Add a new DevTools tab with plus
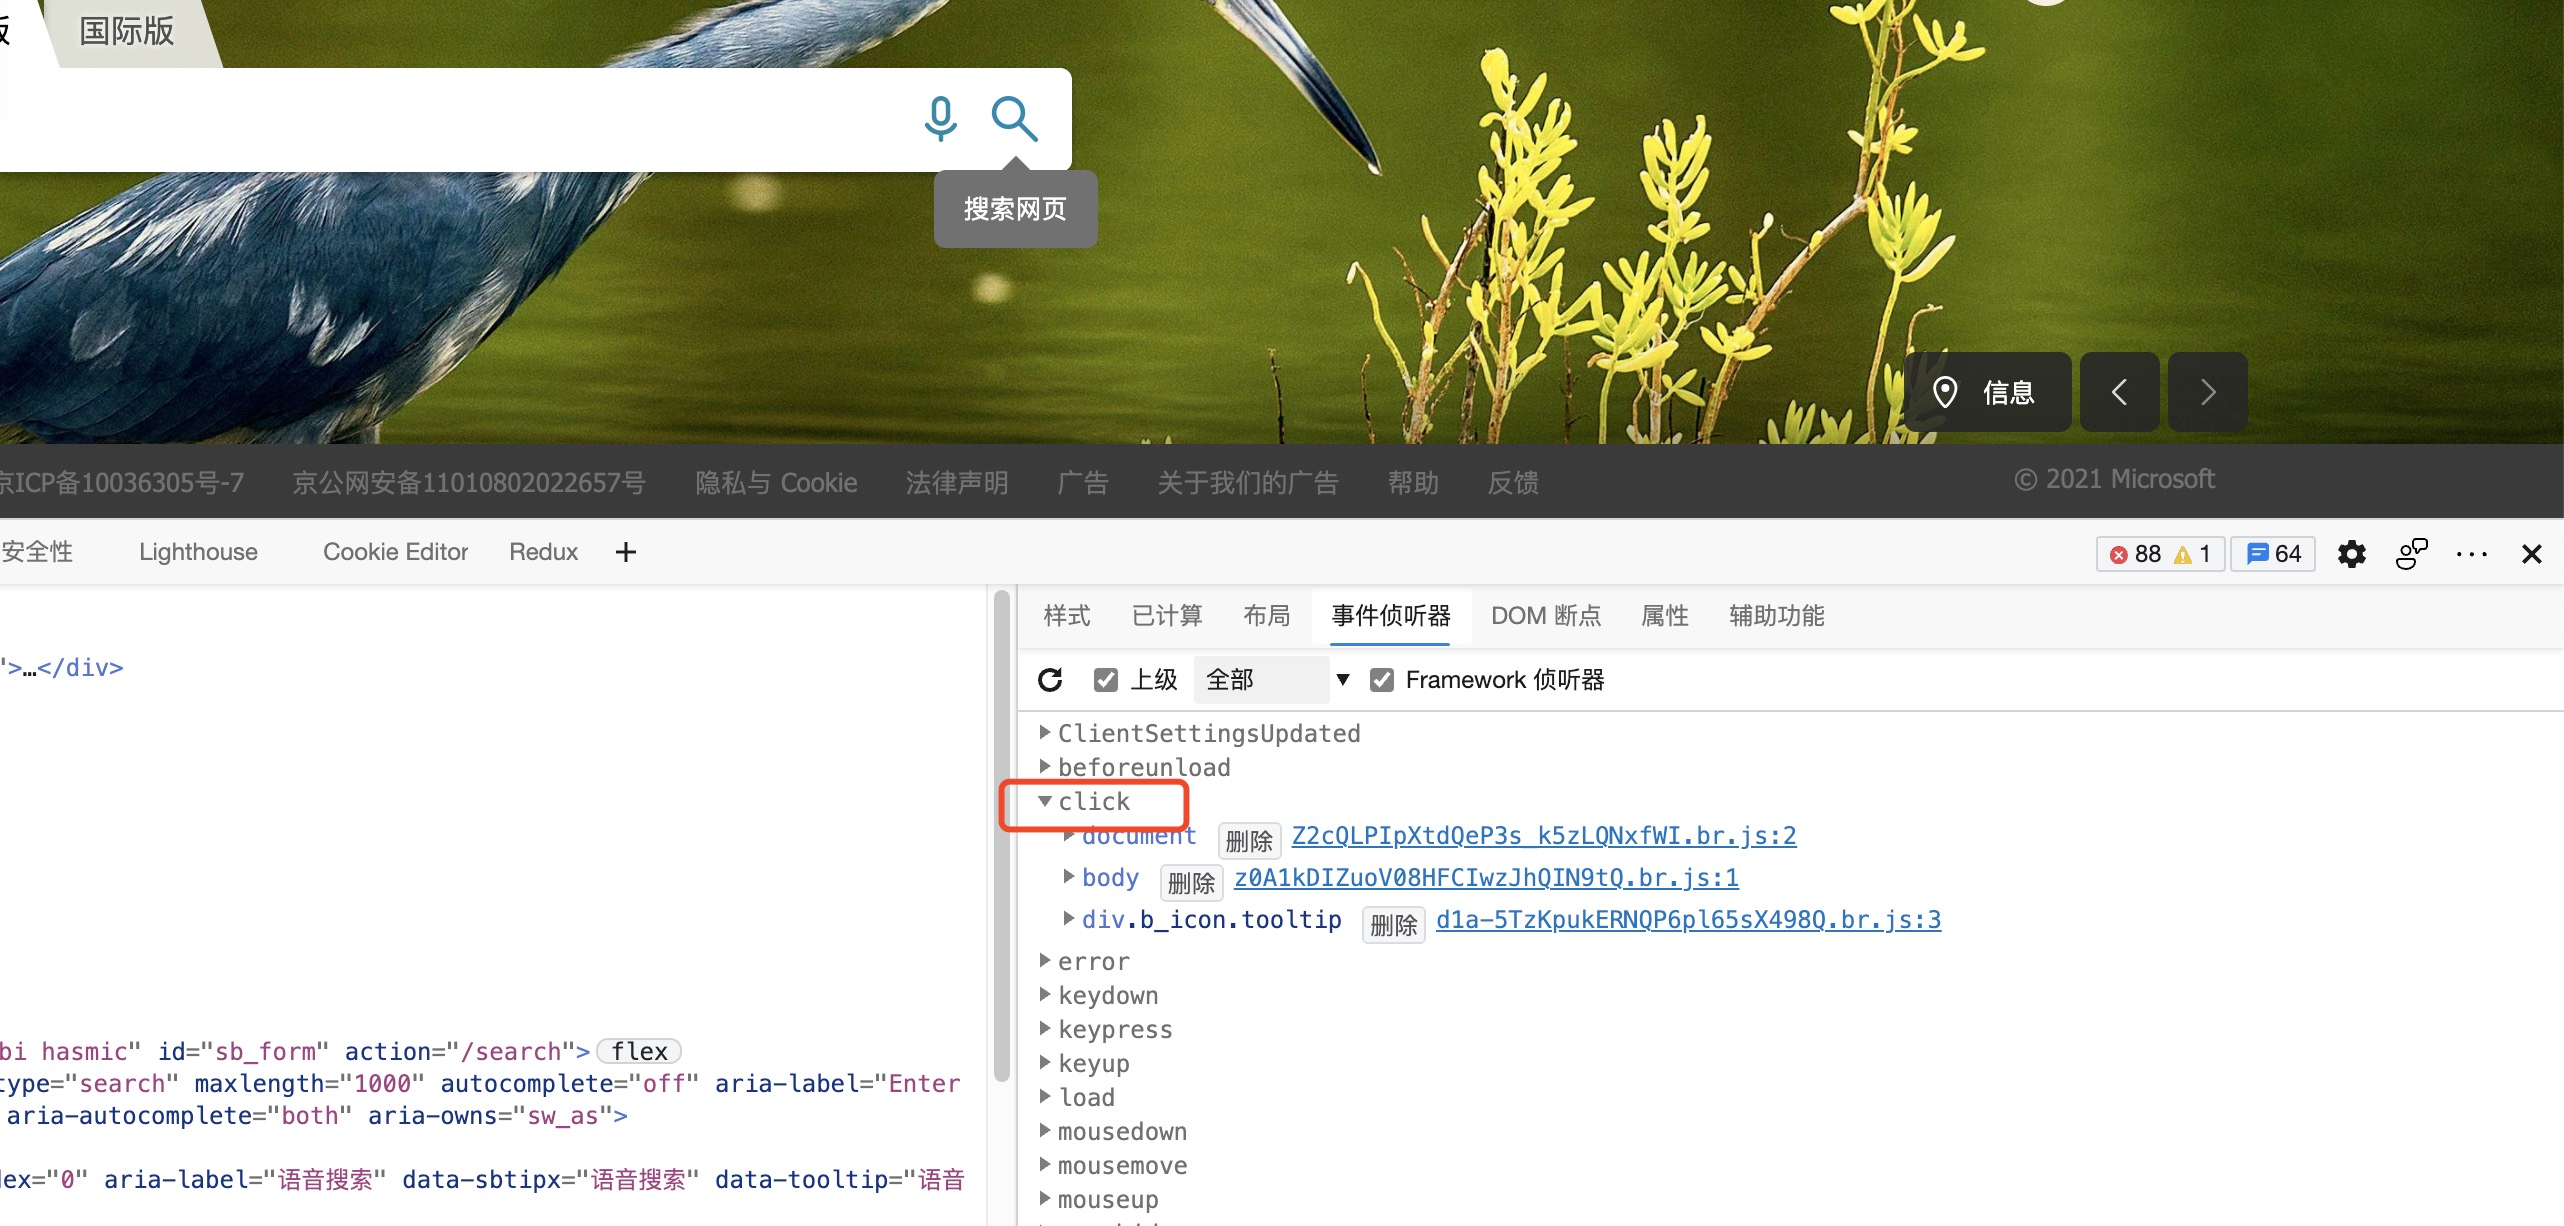This screenshot has width=2564, height=1226. click(x=626, y=552)
